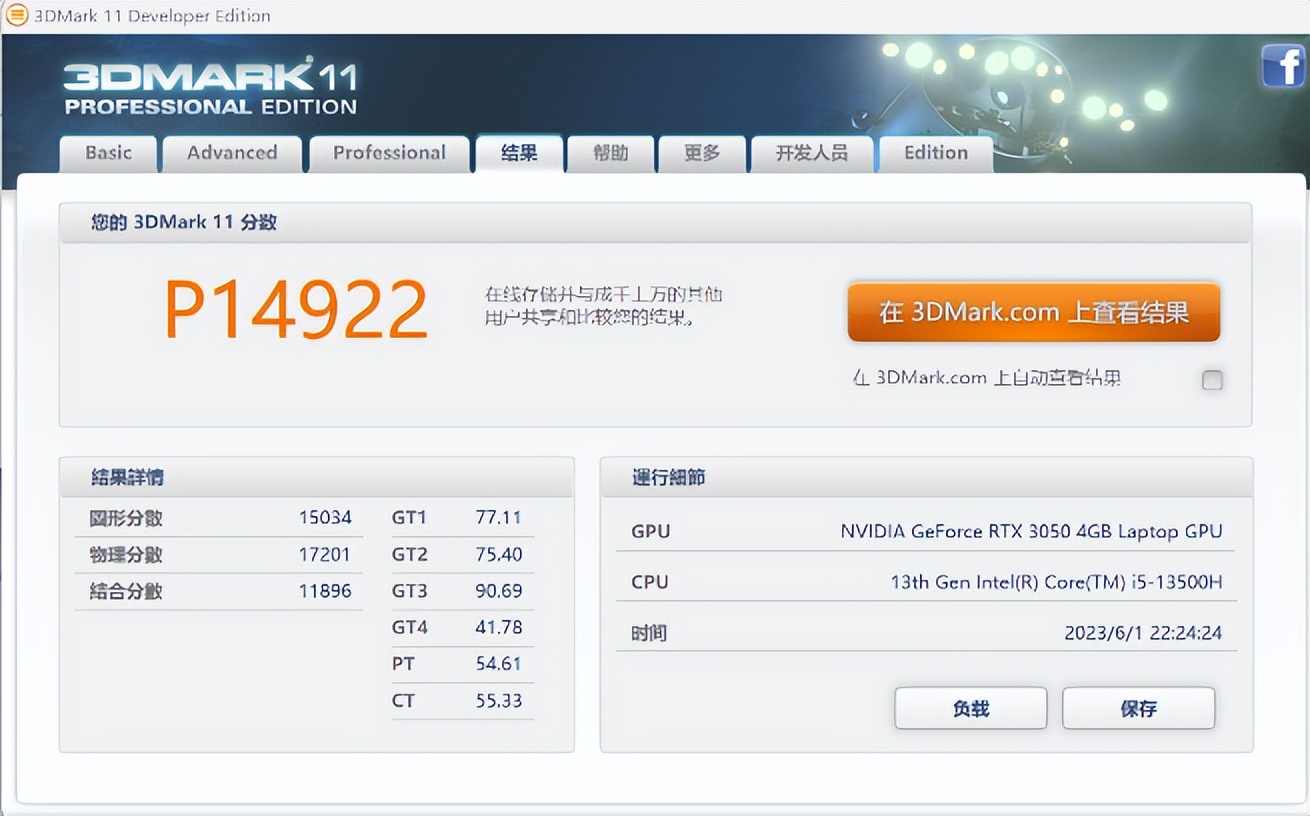The height and width of the screenshot is (816, 1310).
Task: Switch to the Basic tab
Action: (x=107, y=153)
